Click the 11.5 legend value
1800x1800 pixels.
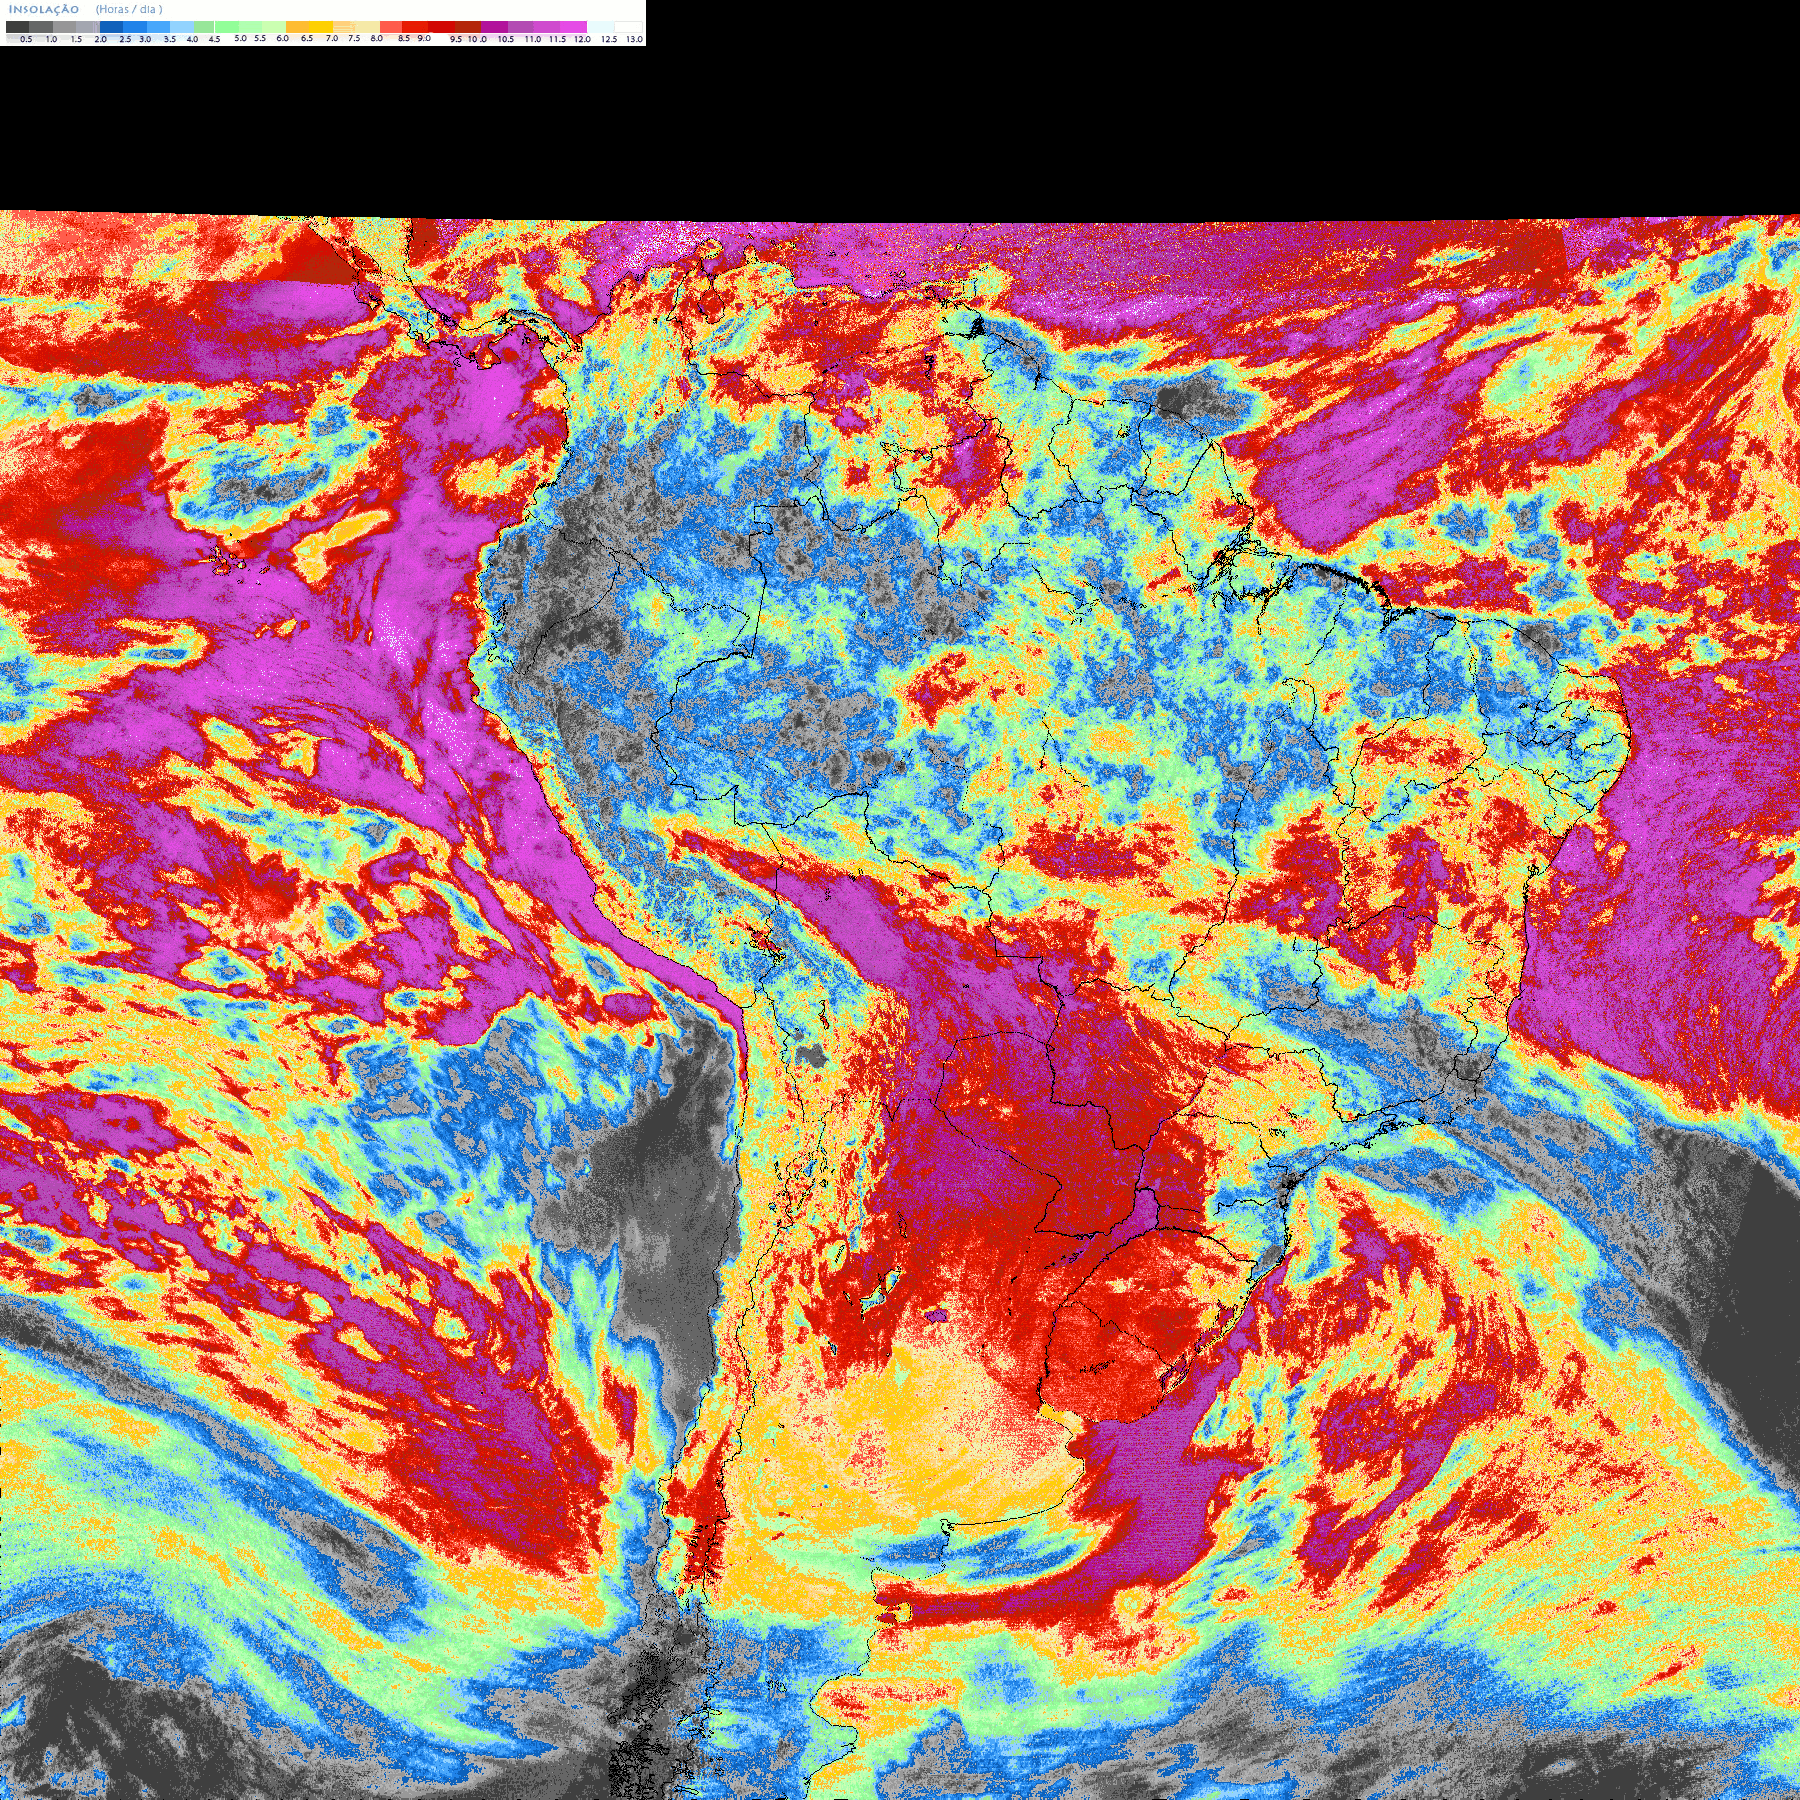(558, 39)
